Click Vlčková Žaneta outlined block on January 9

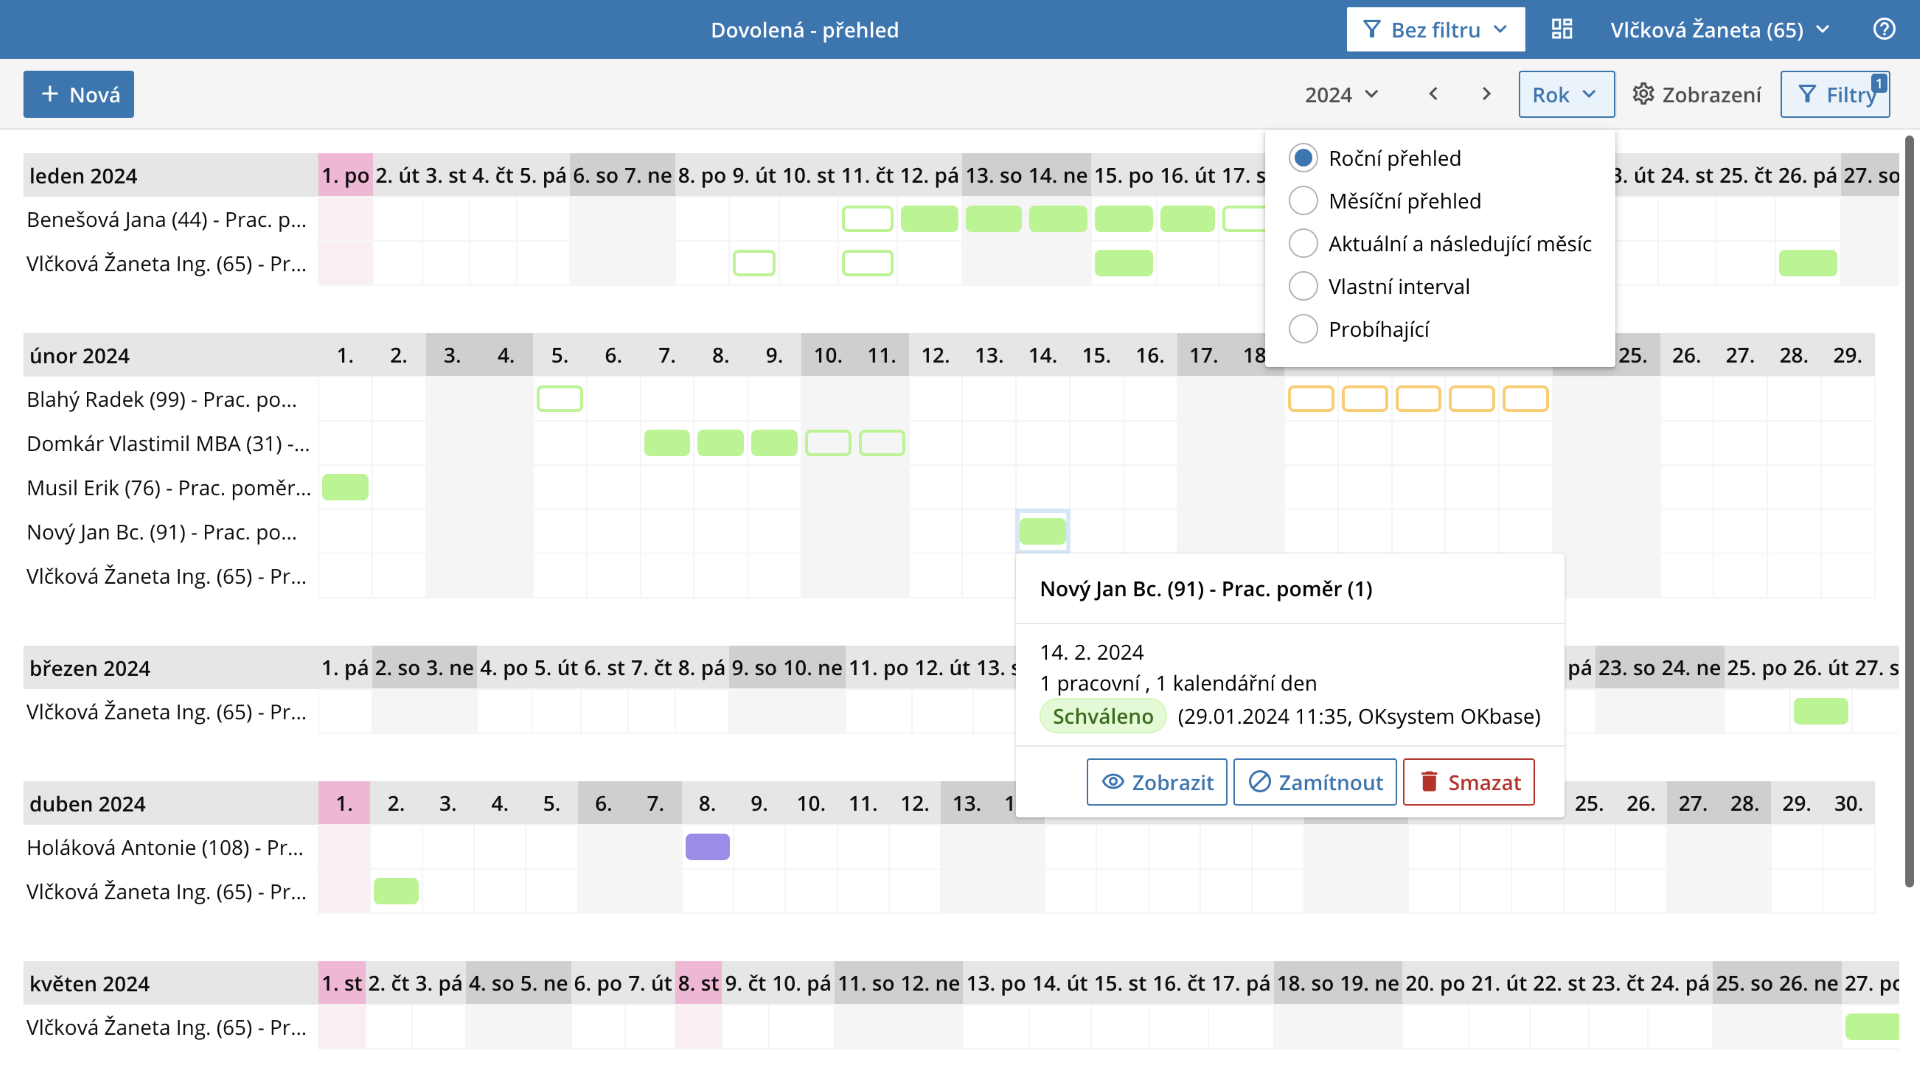coord(754,263)
